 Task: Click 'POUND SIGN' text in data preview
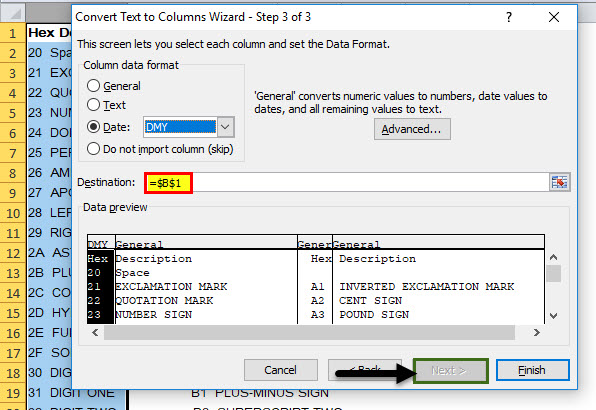(374, 315)
